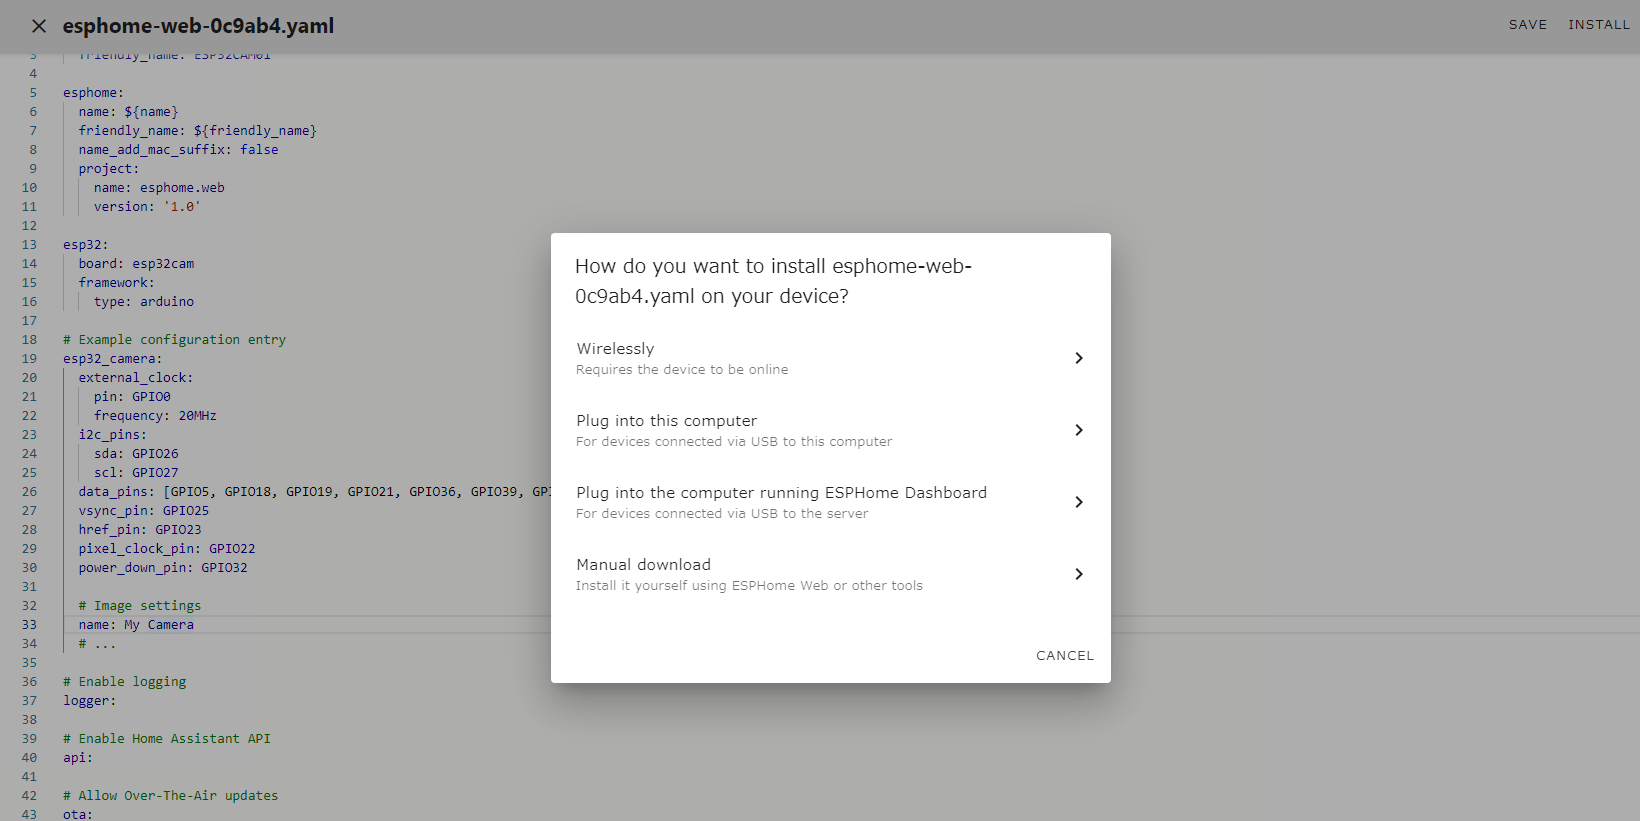The image size is (1640, 821).
Task: Click chevron beside ESPHome Dashboard option
Action: pyautogui.click(x=1078, y=502)
